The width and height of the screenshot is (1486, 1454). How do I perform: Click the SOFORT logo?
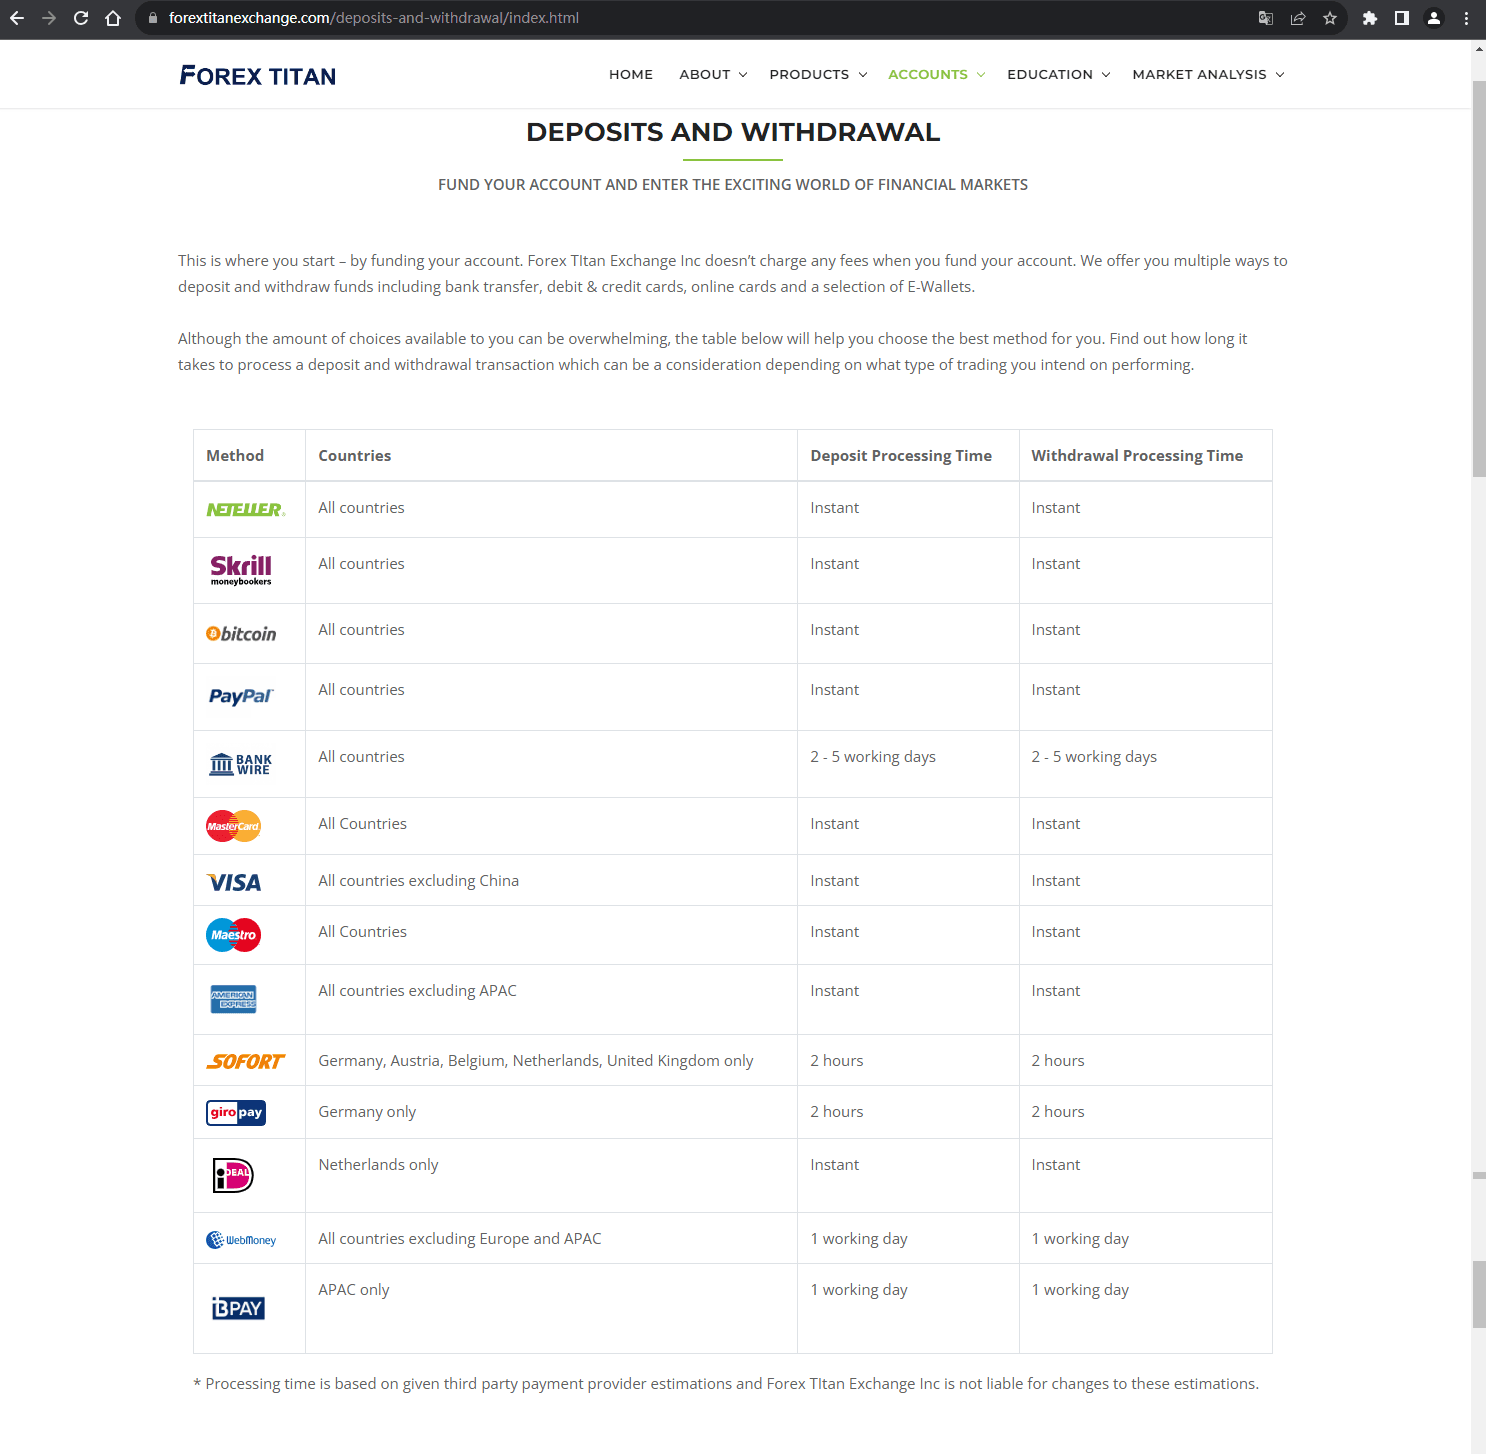click(x=246, y=1062)
